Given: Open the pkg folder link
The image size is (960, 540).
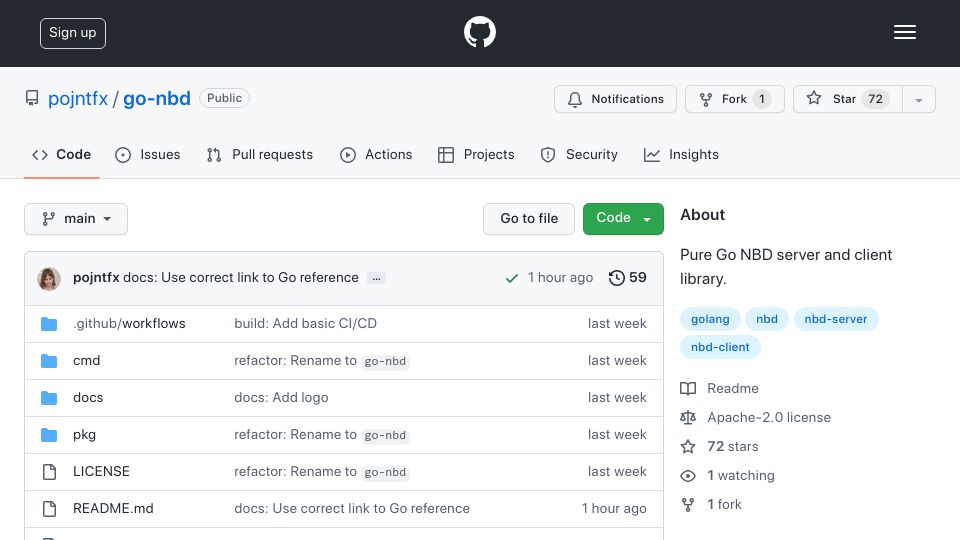Looking at the screenshot, I should point(84,435).
